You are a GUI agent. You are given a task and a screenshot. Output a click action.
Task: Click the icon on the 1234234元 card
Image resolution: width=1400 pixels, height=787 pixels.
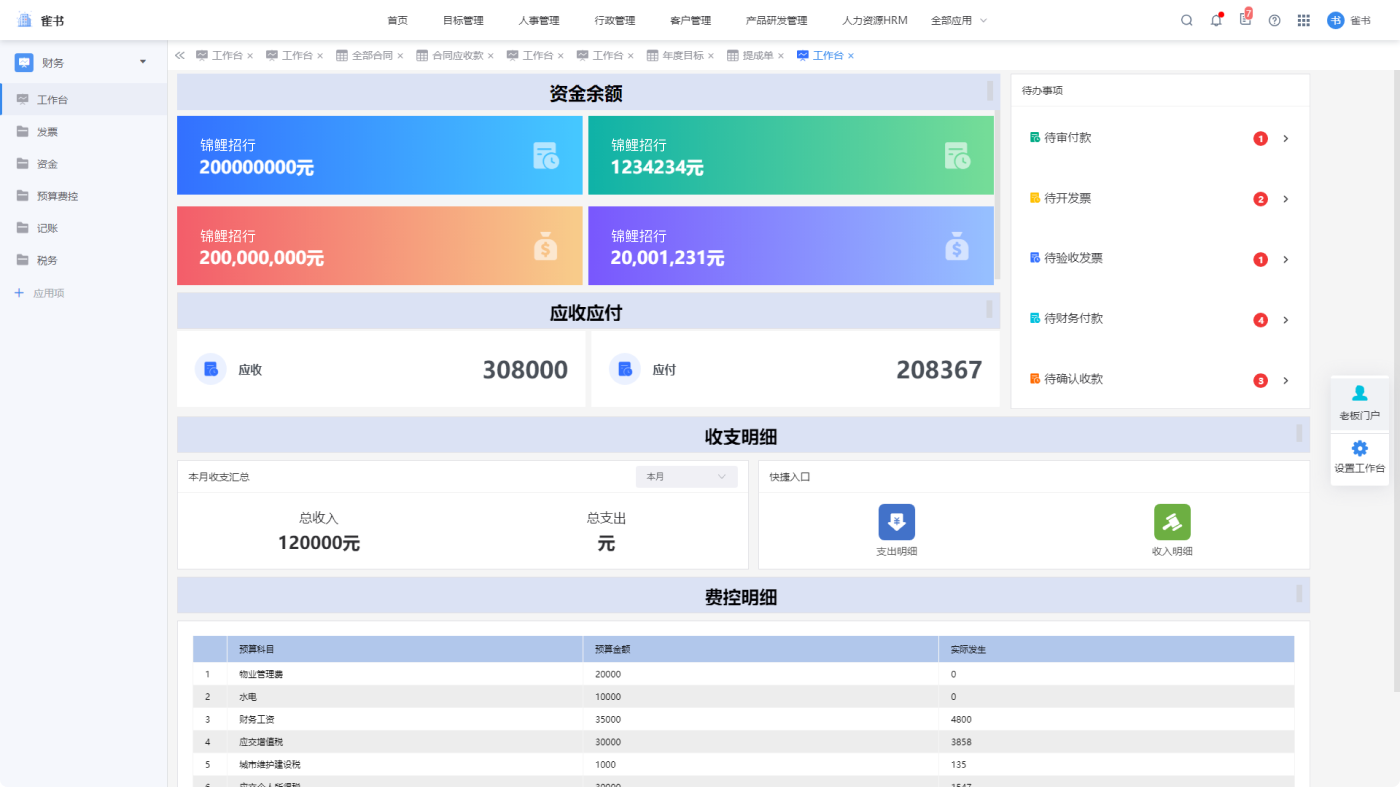(x=957, y=156)
